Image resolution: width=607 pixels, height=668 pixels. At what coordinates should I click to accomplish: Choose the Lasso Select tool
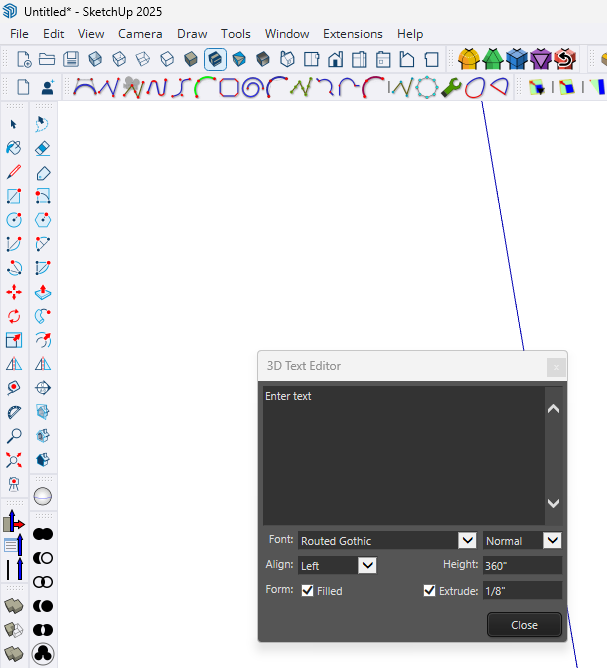(x=43, y=124)
